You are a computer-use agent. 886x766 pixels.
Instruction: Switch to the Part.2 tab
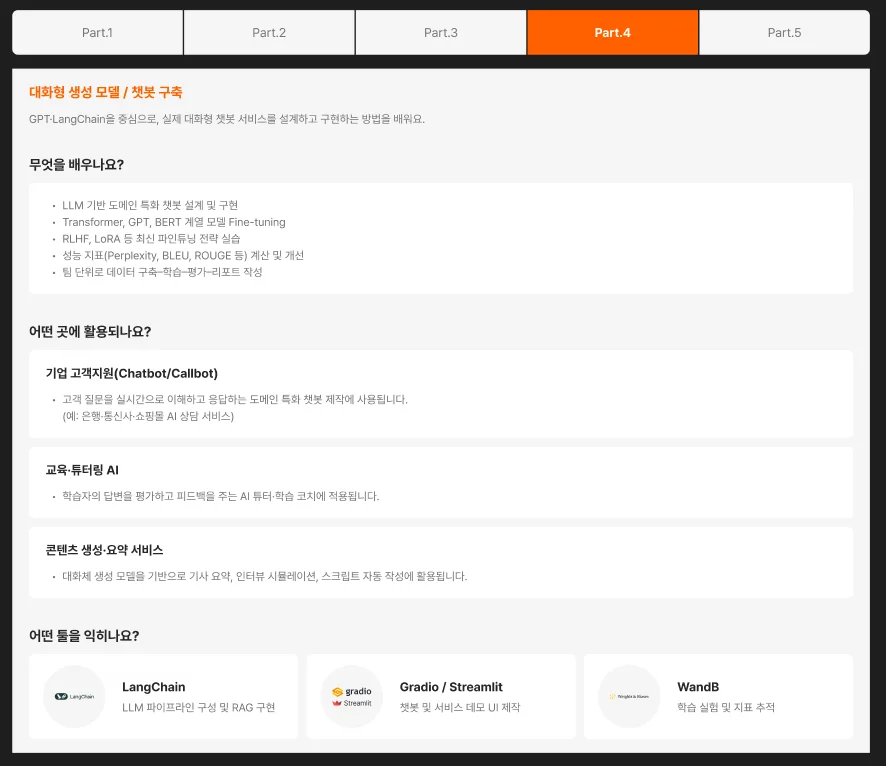click(x=268, y=32)
